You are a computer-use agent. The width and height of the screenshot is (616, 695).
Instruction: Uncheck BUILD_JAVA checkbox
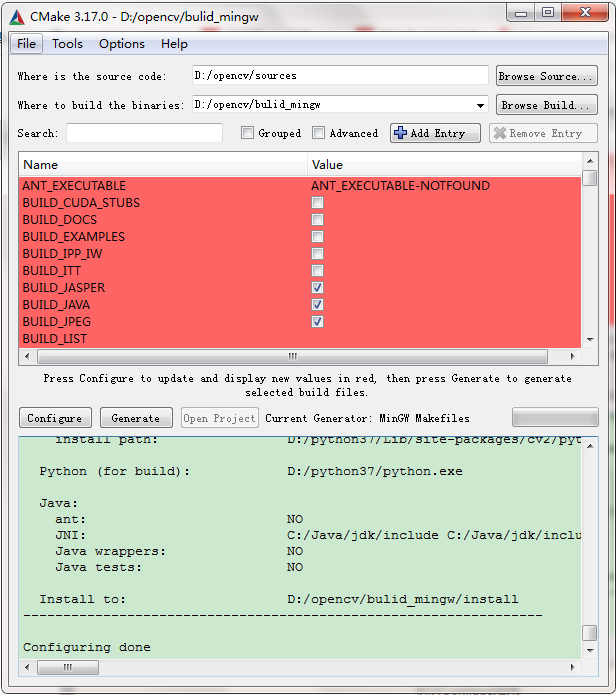tap(317, 305)
